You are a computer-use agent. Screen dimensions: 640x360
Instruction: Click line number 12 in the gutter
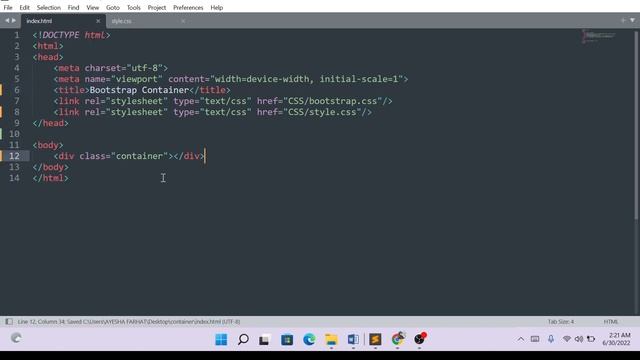(x=14, y=156)
